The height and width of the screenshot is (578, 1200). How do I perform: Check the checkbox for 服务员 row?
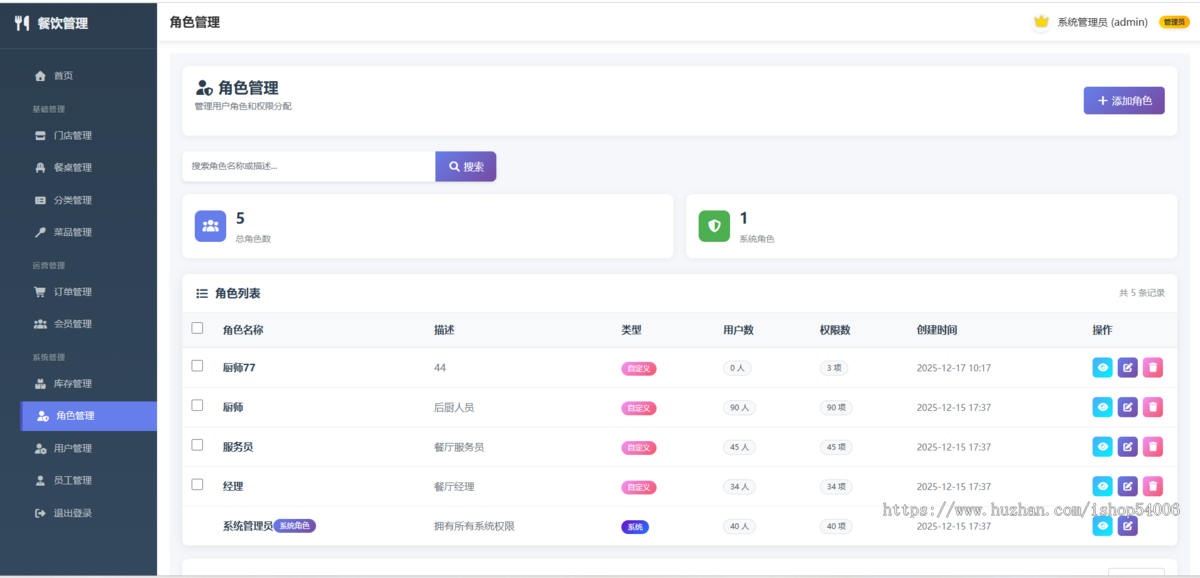(x=196, y=447)
